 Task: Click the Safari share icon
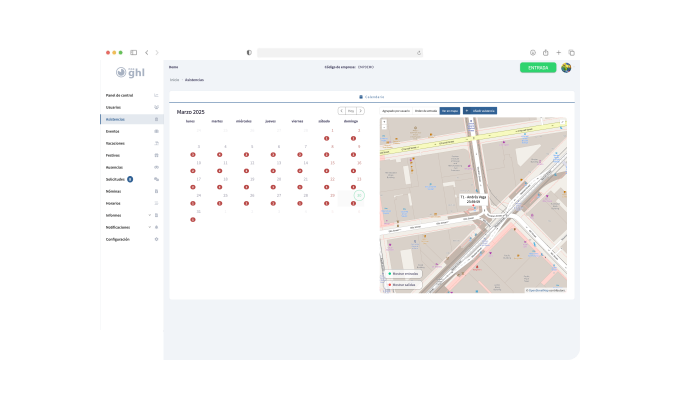[x=547, y=52]
